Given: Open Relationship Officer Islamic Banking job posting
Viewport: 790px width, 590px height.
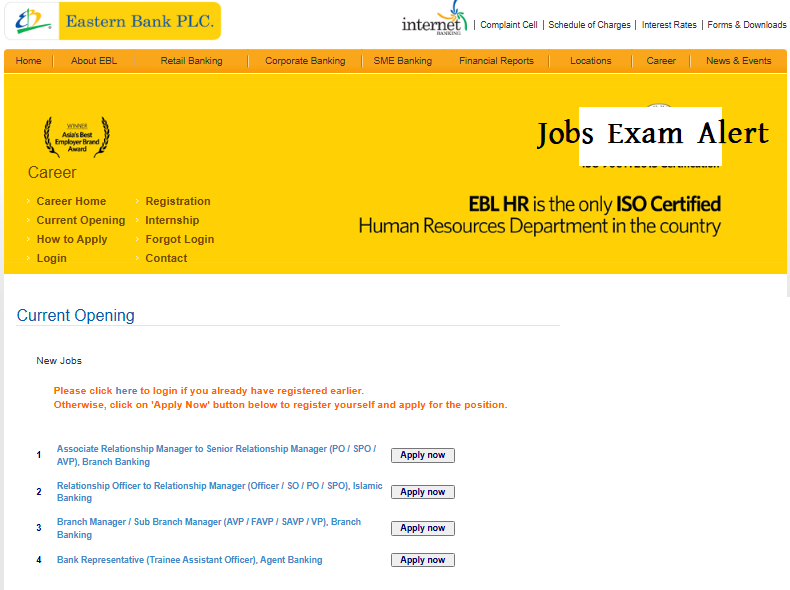Looking at the screenshot, I should pos(220,491).
